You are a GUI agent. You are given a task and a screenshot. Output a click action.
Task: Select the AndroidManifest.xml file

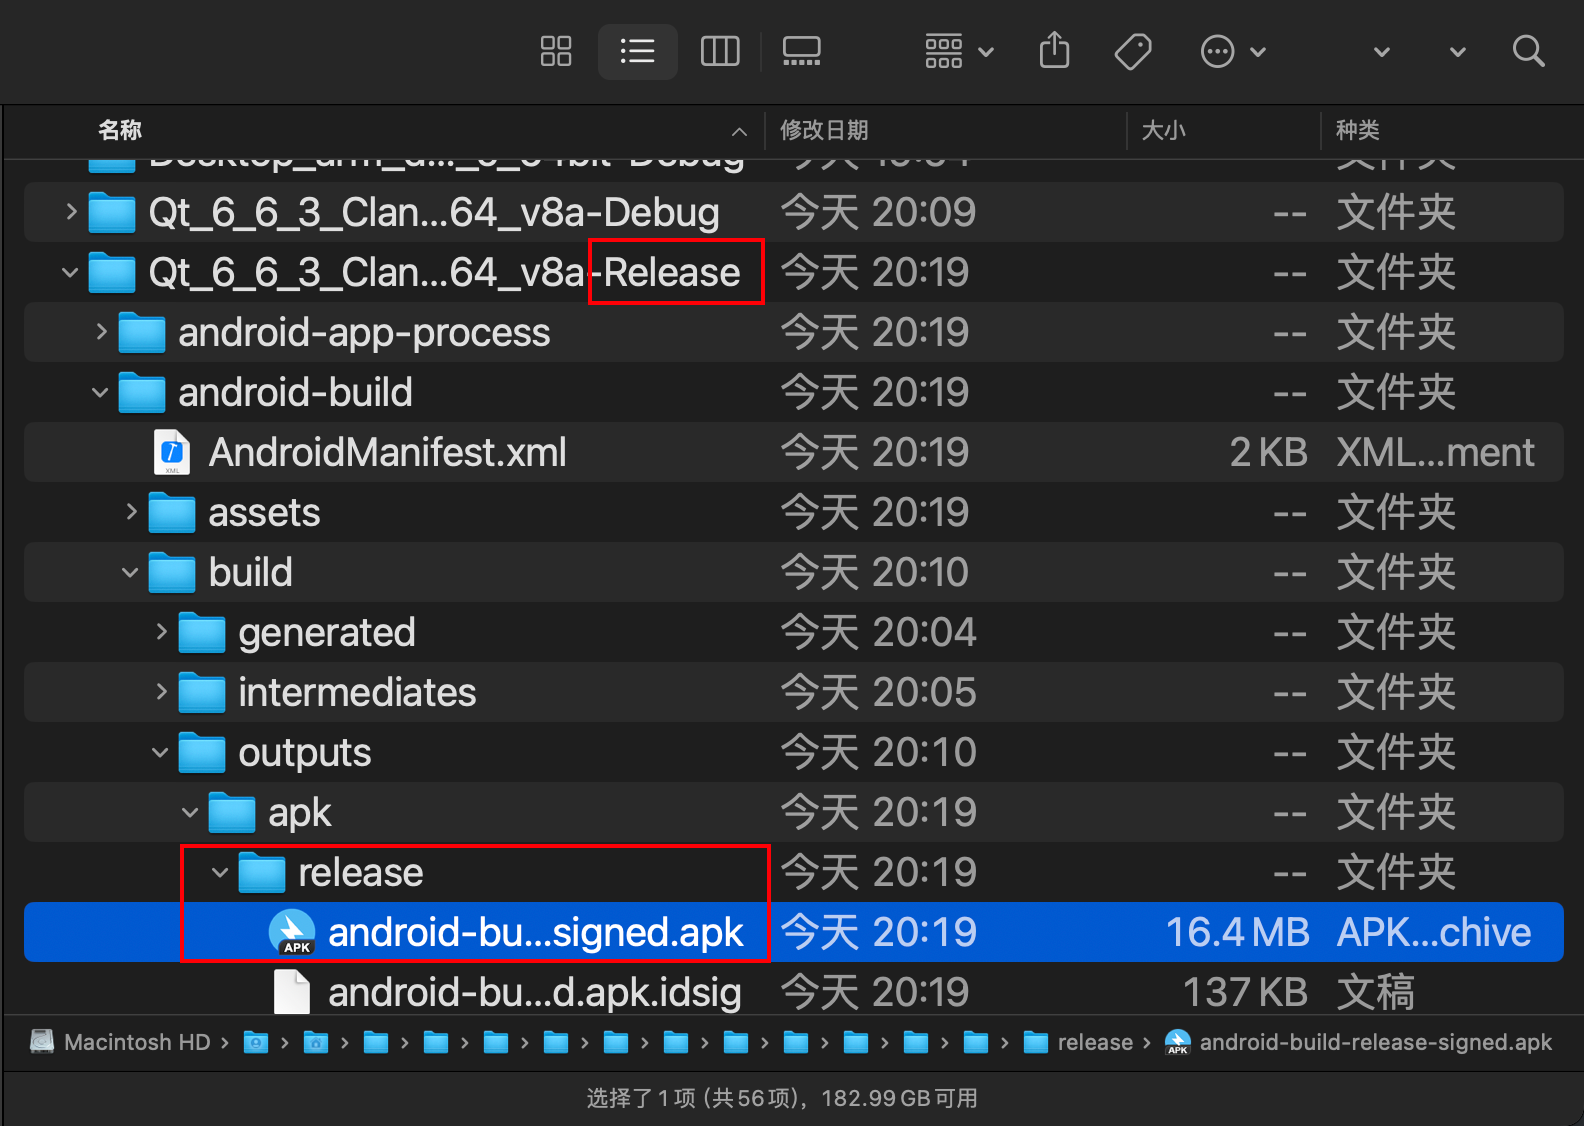pyautogui.click(x=793, y=452)
